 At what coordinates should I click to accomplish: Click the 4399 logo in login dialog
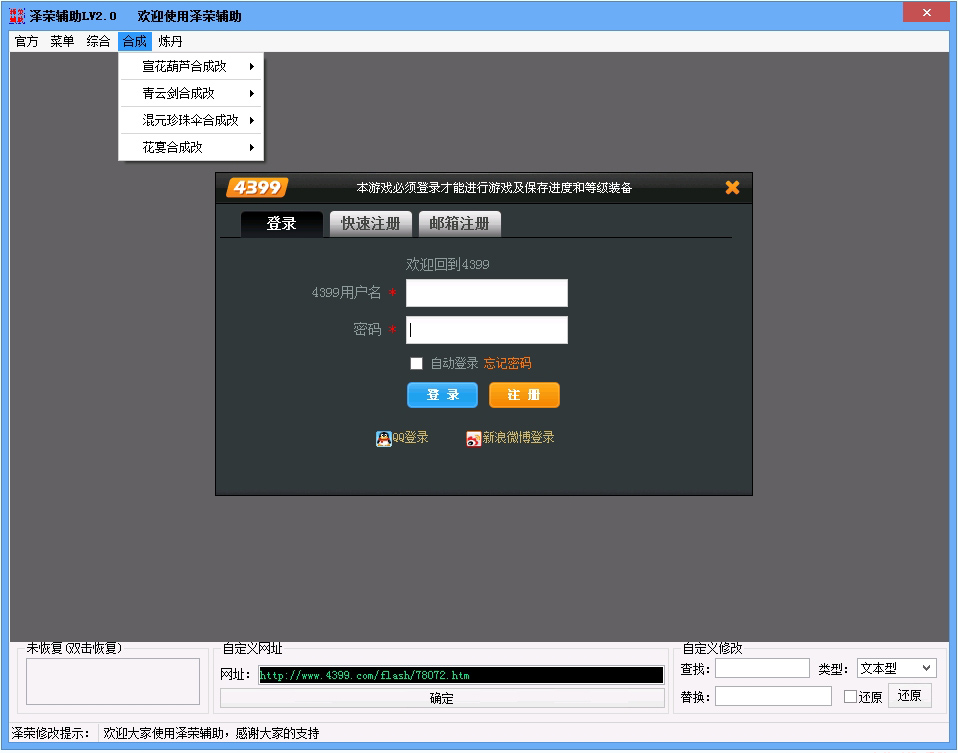[257, 187]
